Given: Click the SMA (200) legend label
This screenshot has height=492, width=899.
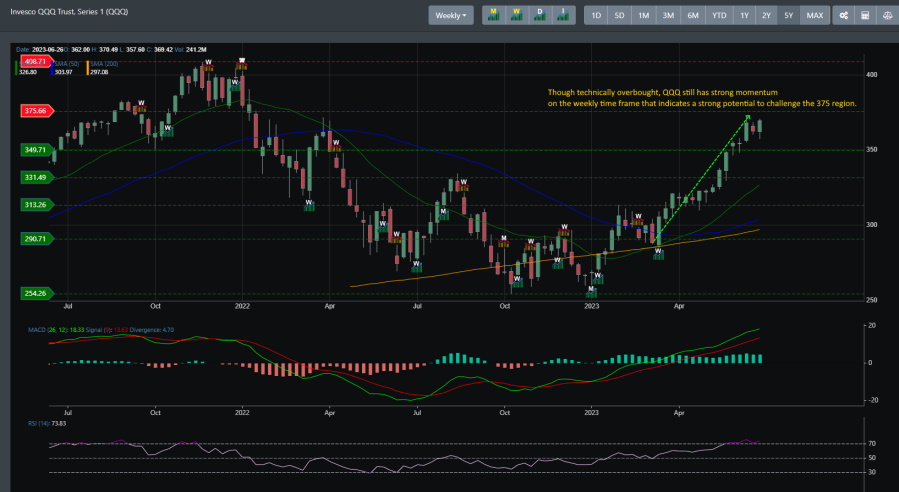Looking at the screenshot, I should pyautogui.click(x=104, y=64).
